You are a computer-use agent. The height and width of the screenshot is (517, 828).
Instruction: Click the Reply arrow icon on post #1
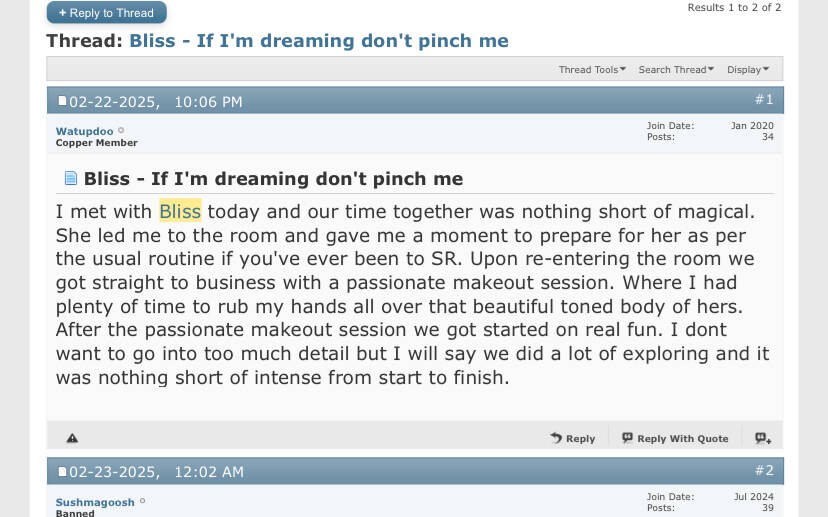click(x=556, y=438)
